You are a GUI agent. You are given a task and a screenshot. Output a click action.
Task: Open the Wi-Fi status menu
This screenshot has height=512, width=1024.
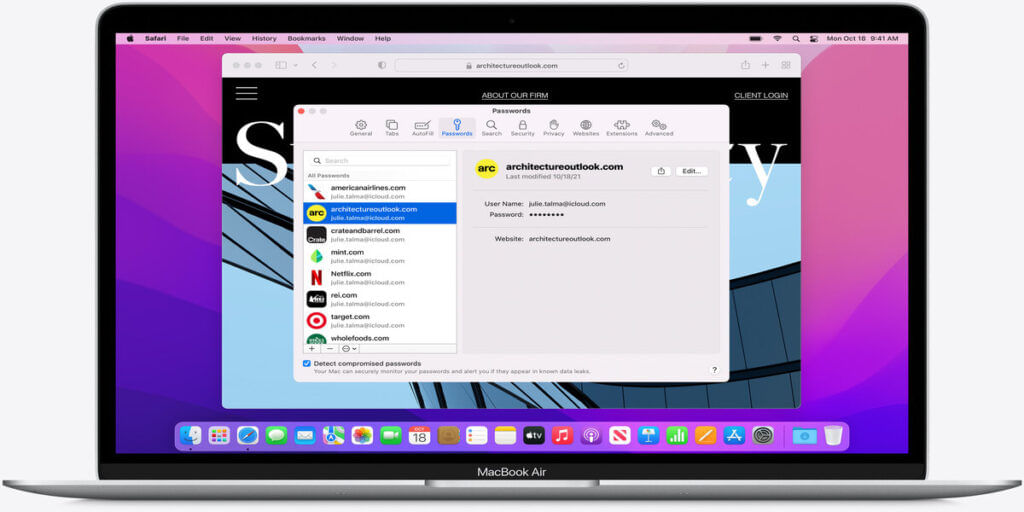tap(776, 39)
